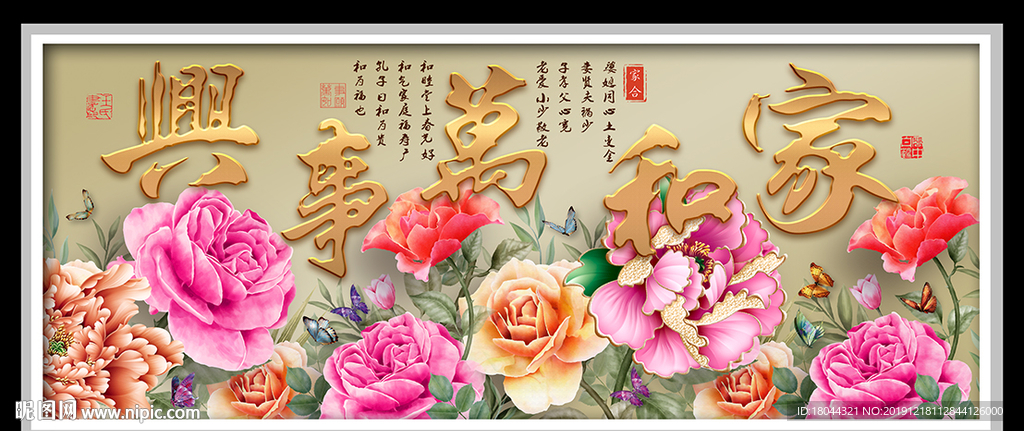Click the red seal reading 家合
This screenshot has height=431, width=1024.
tap(633, 83)
